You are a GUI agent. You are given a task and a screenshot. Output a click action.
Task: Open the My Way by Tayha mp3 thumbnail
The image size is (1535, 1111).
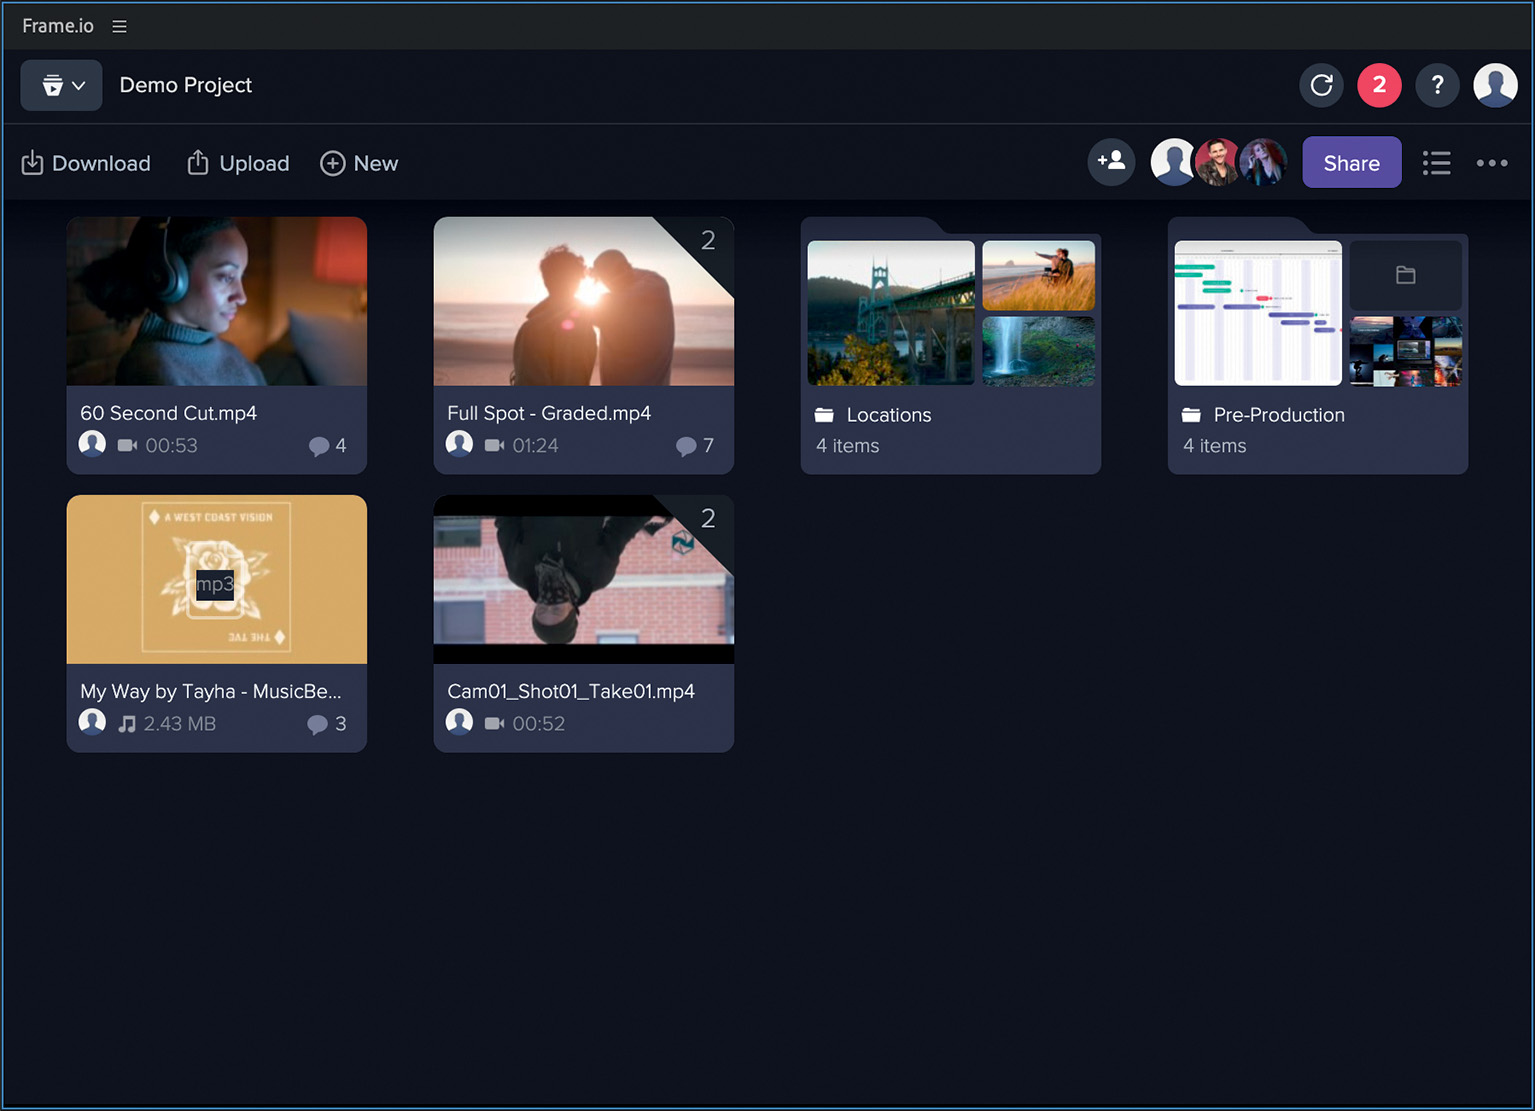[x=216, y=579]
